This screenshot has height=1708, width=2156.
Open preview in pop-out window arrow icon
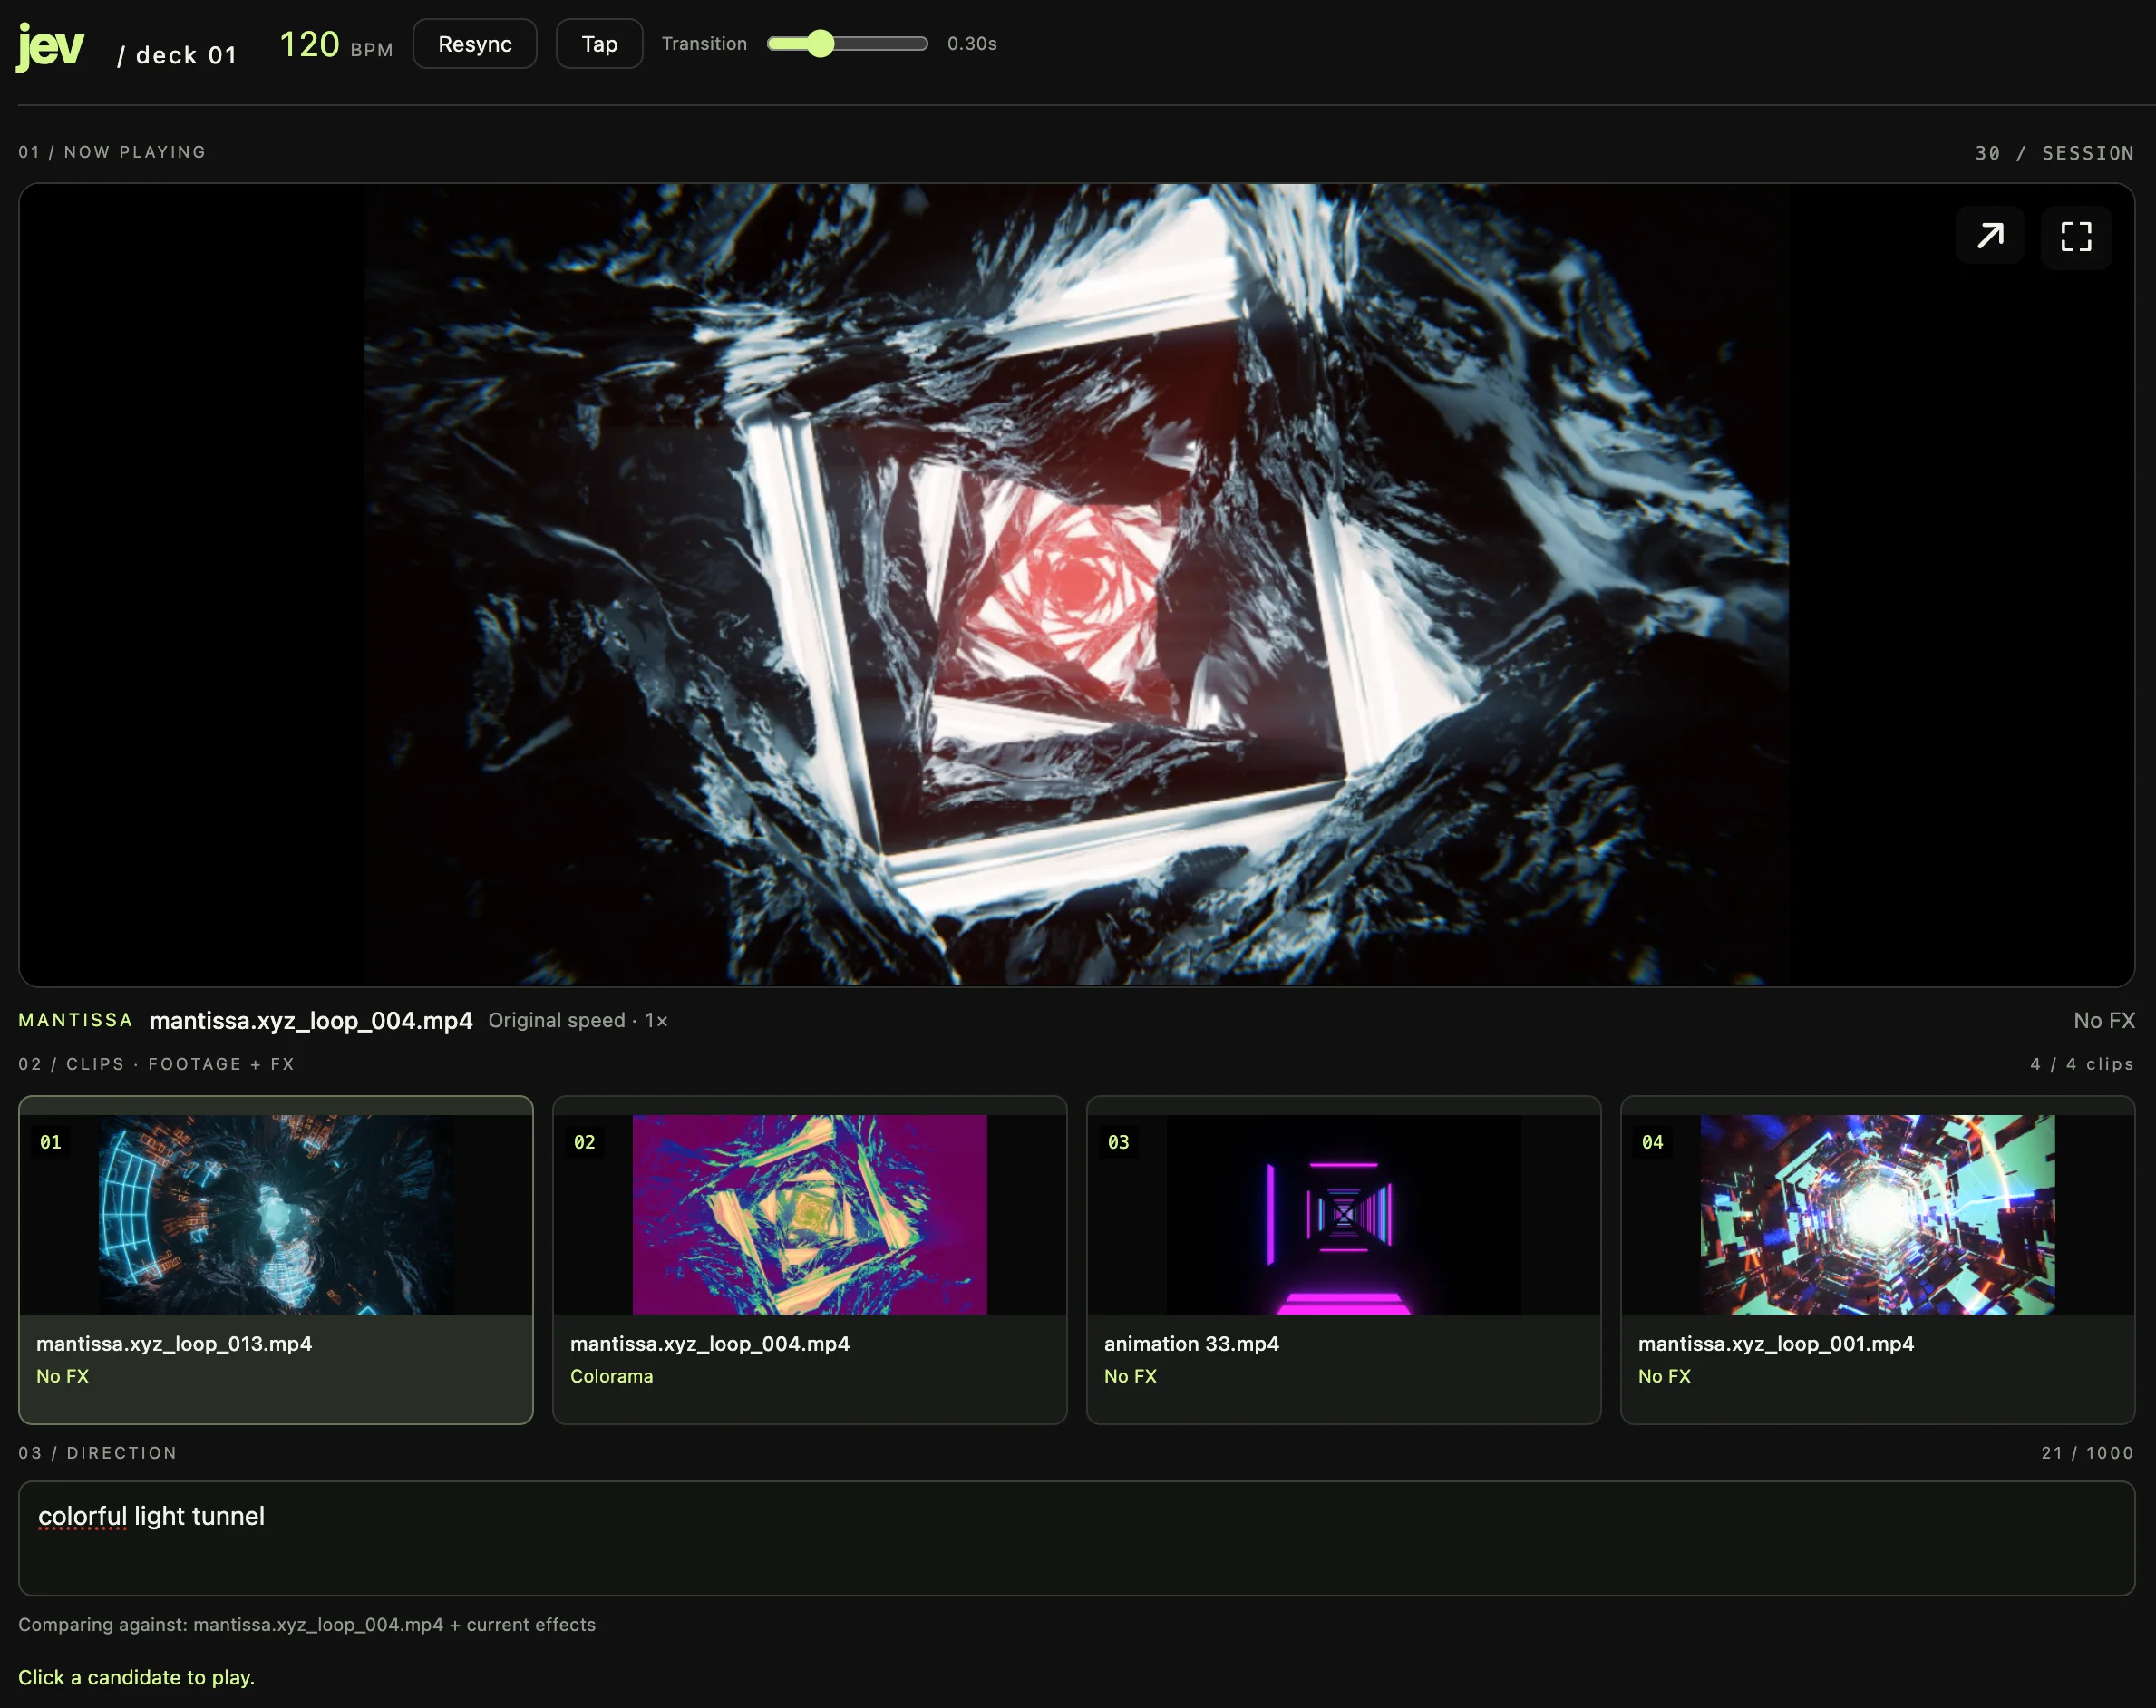point(1990,236)
